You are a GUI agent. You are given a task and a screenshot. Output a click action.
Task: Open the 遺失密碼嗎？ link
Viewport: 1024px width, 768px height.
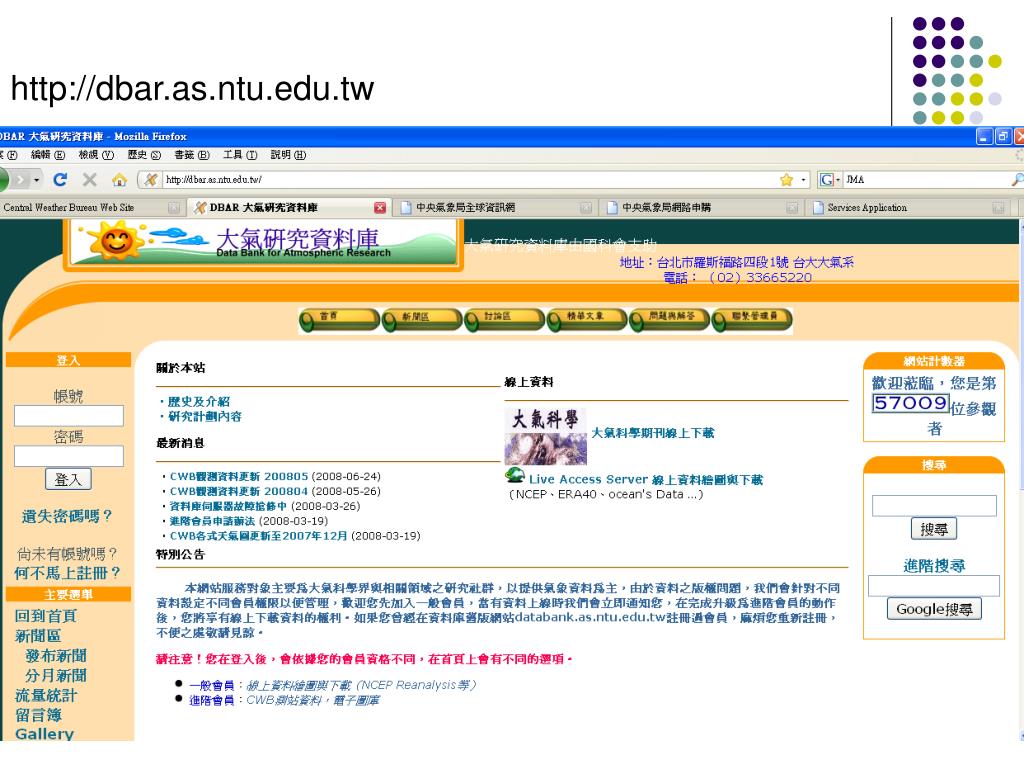click(67, 516)
